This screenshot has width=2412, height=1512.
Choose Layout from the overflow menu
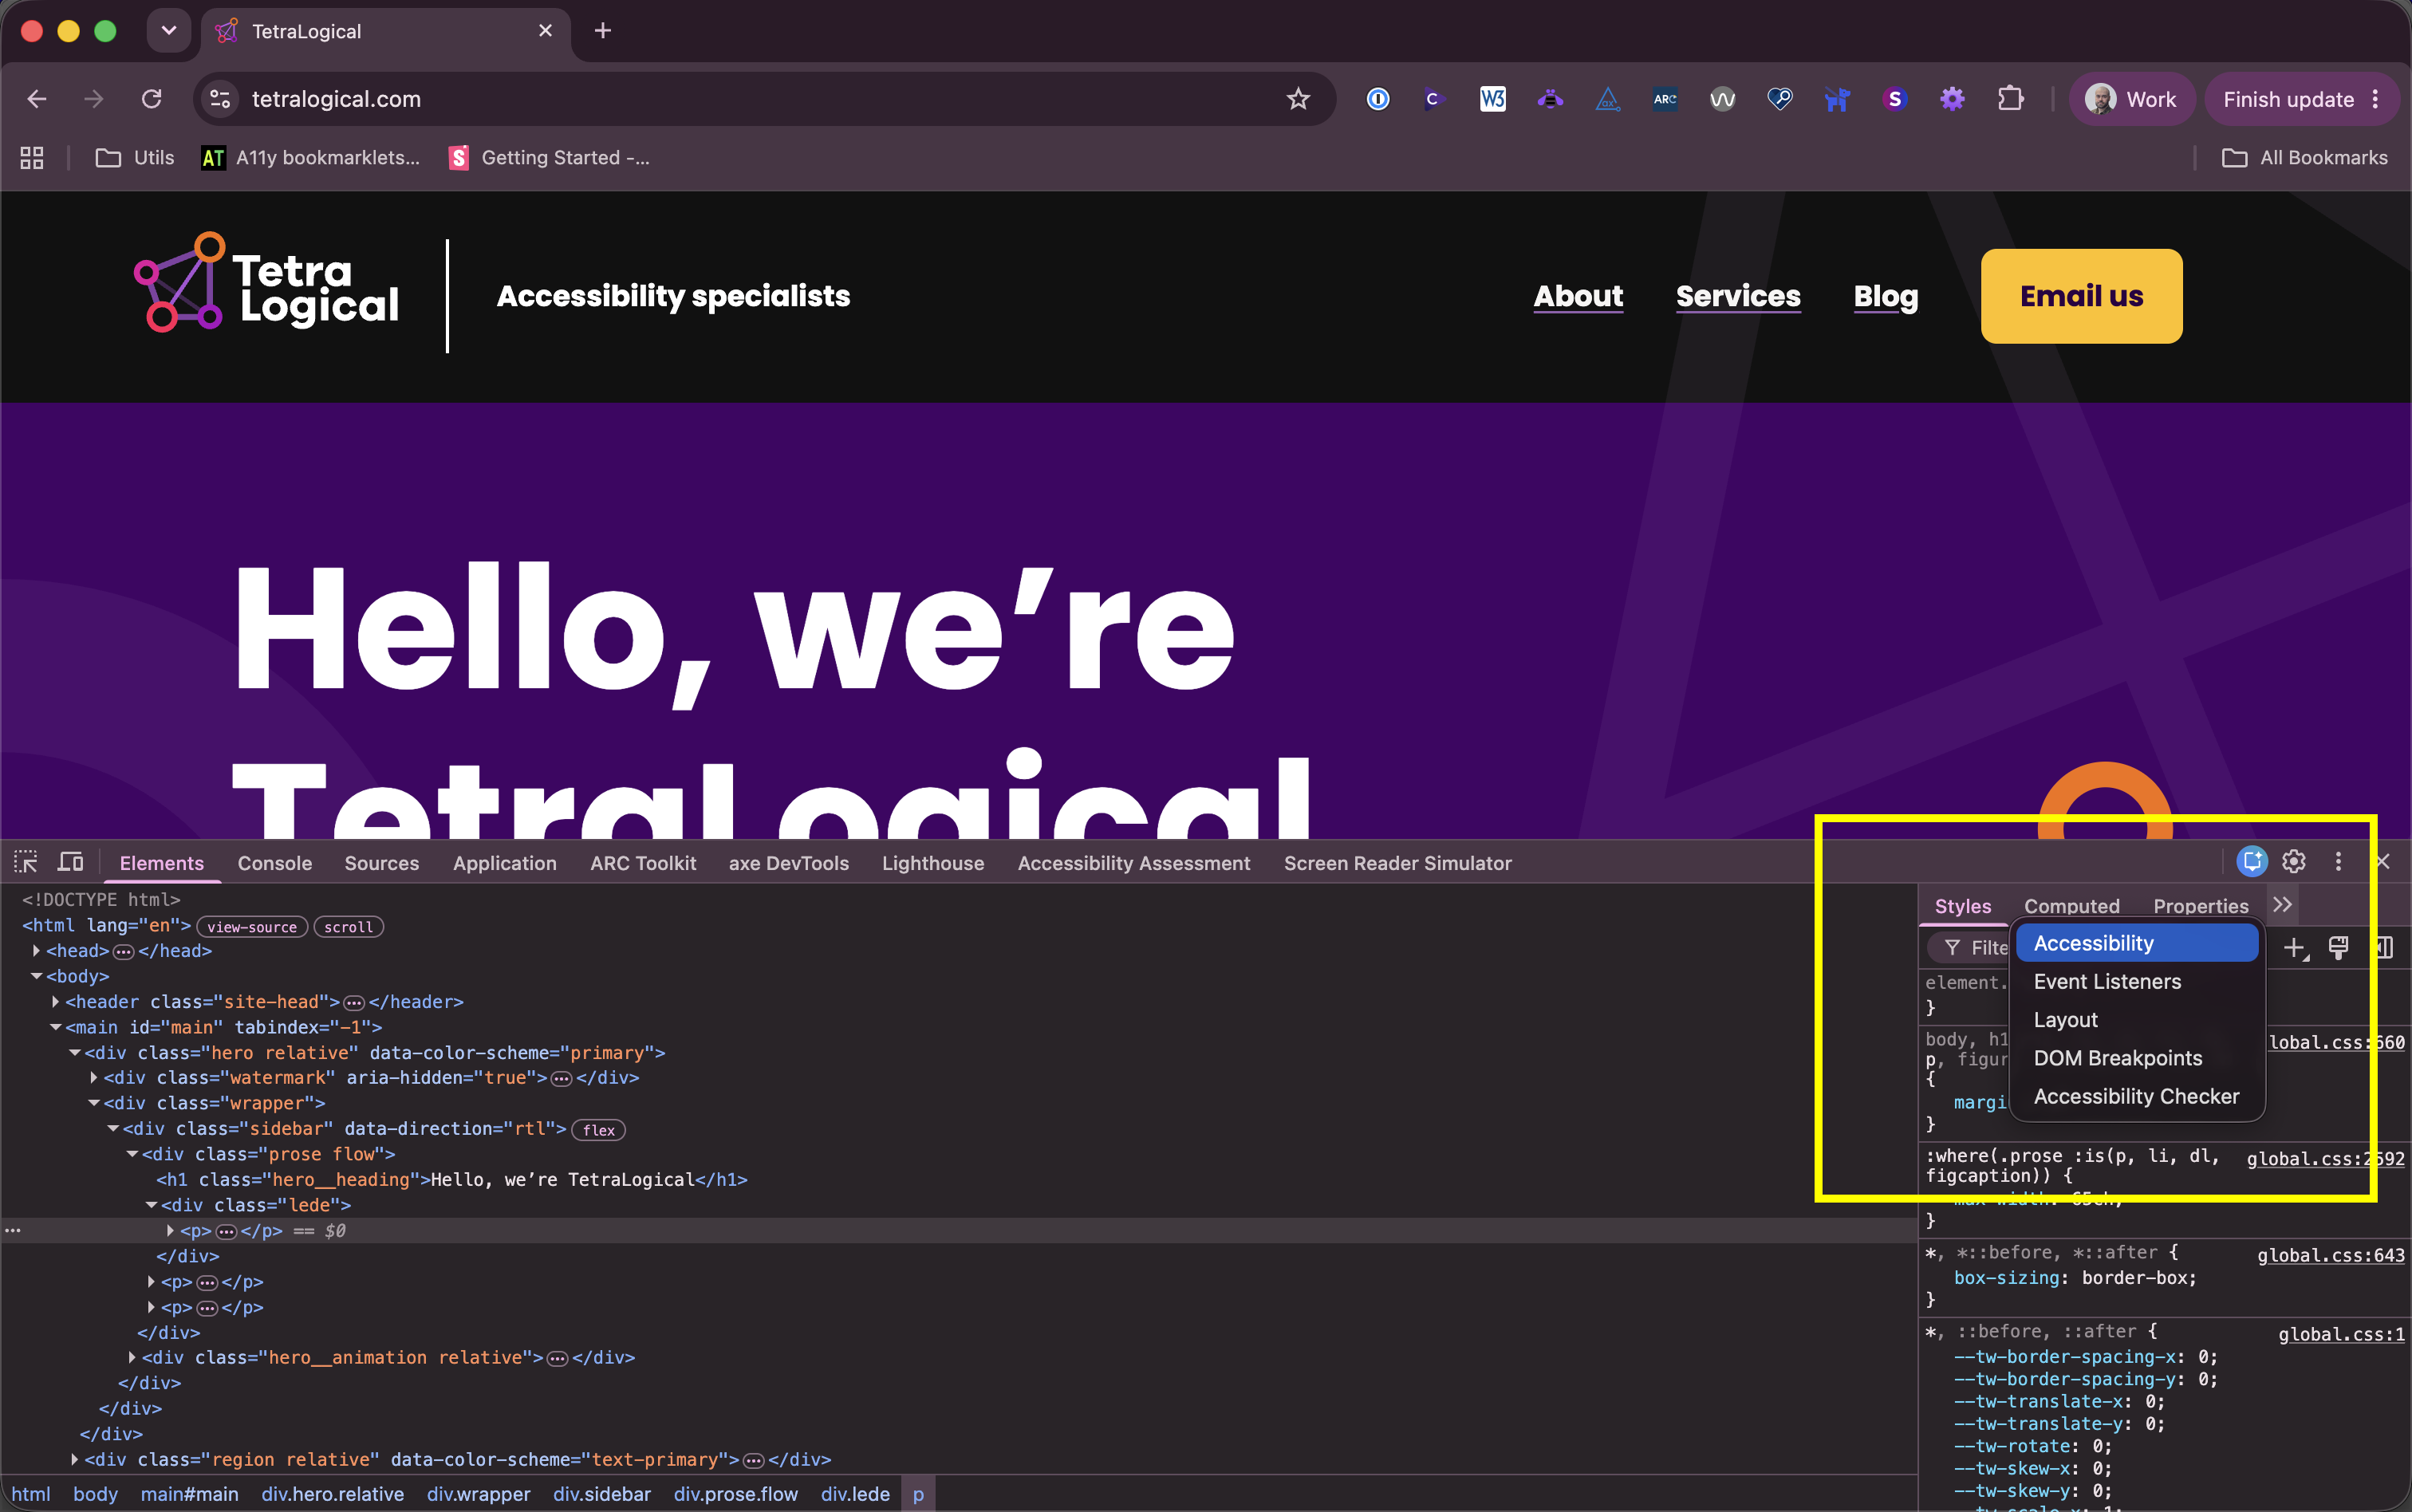(2137, 1020)
